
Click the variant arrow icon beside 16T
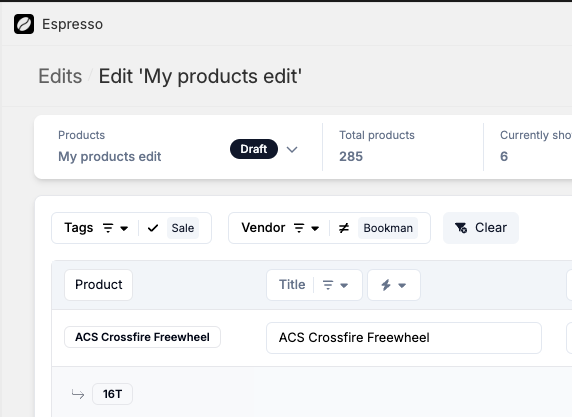[78, 394]
